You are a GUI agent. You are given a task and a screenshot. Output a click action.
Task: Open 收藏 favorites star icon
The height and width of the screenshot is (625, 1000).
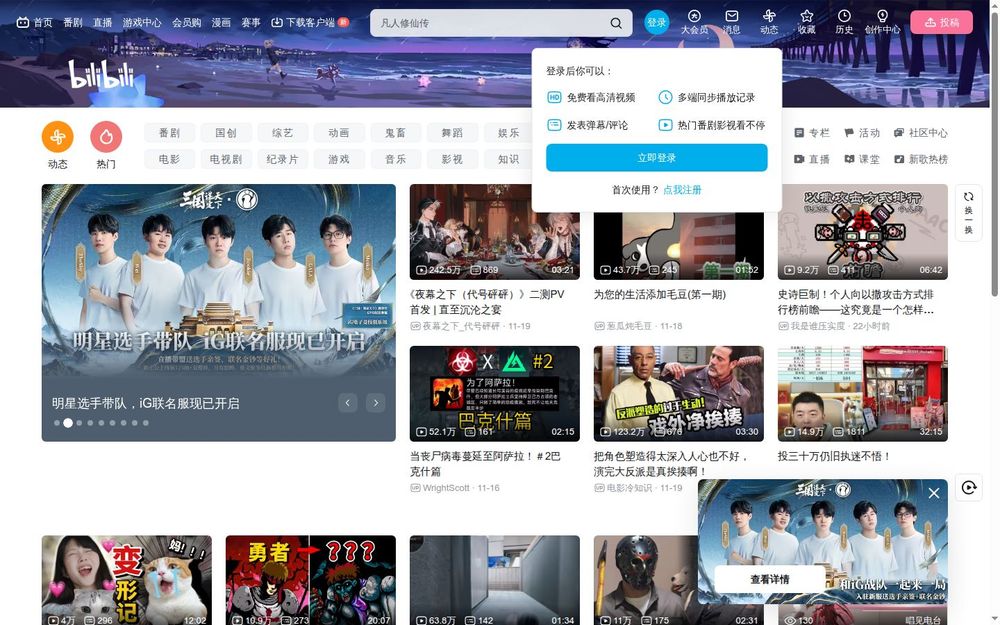[x=807, y=22]
